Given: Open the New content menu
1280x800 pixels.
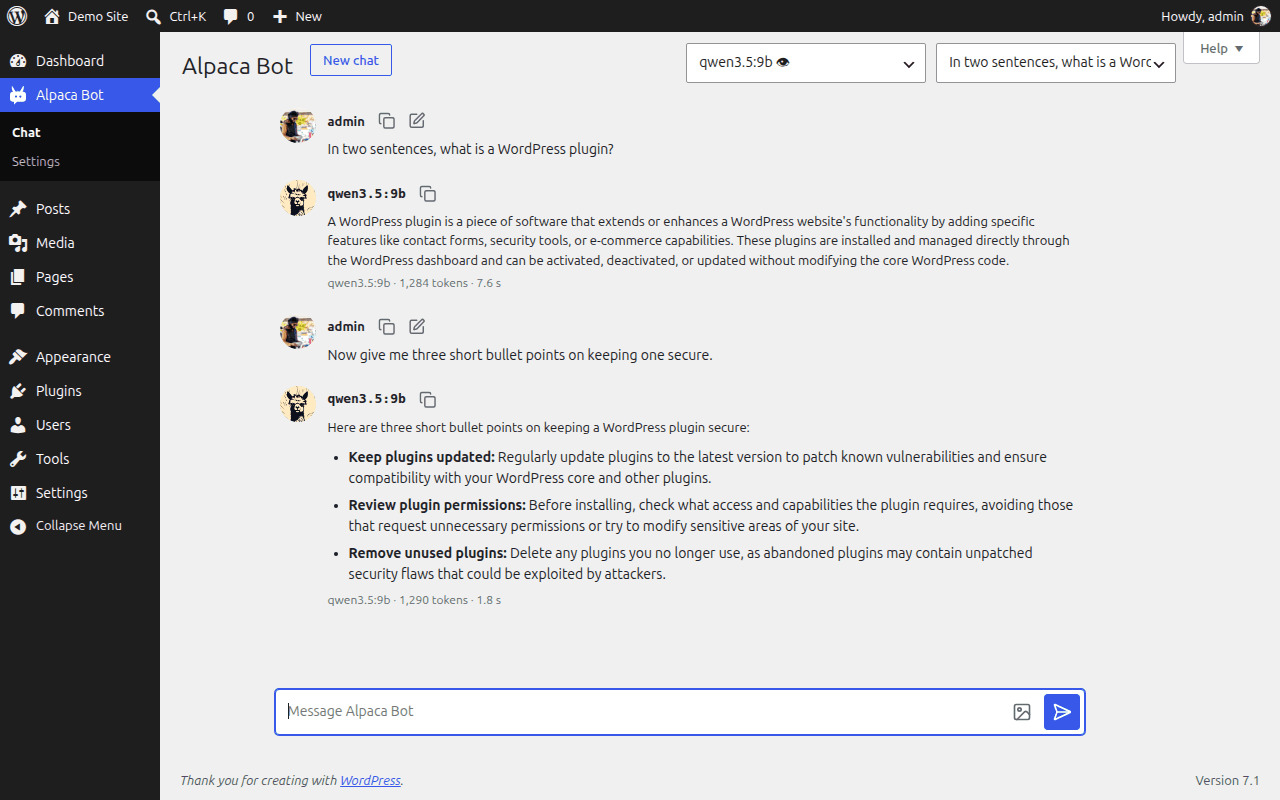Looking at the screenshot, I should 297,16.
